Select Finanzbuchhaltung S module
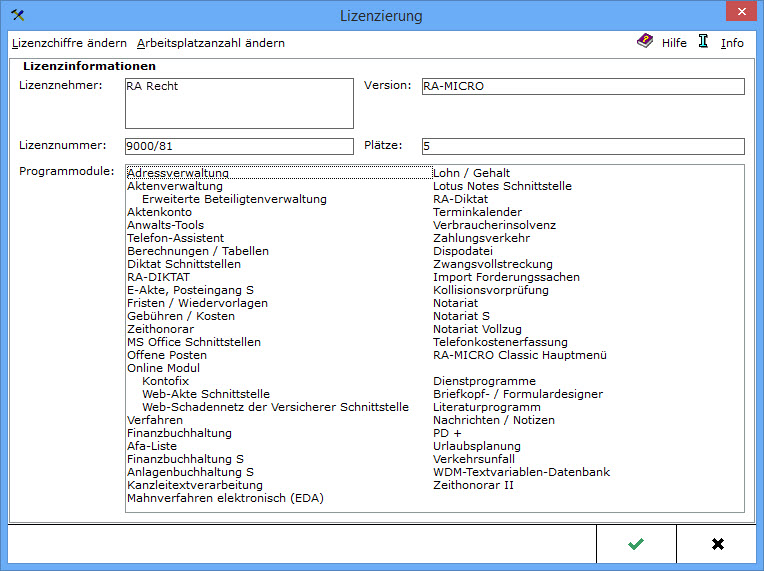 [185, 459]
